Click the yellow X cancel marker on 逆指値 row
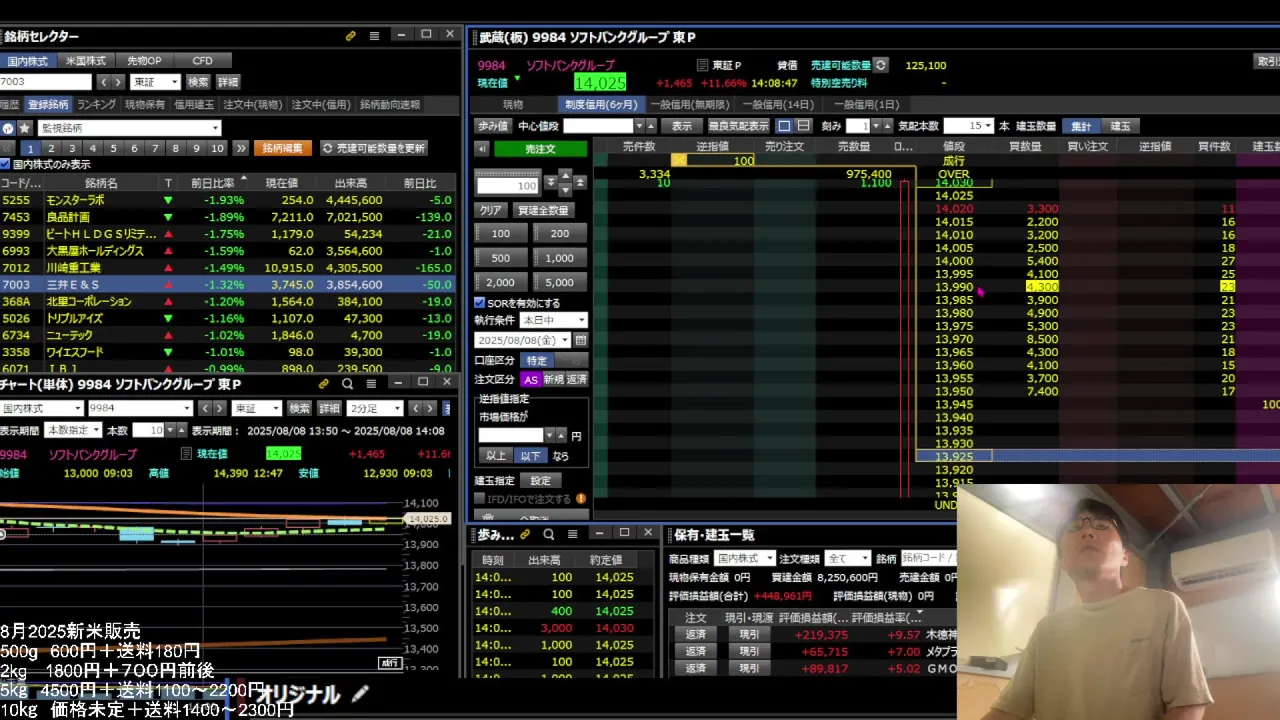Image resolution: width=1280 pixels, height=720 pixels. [679, 160]
